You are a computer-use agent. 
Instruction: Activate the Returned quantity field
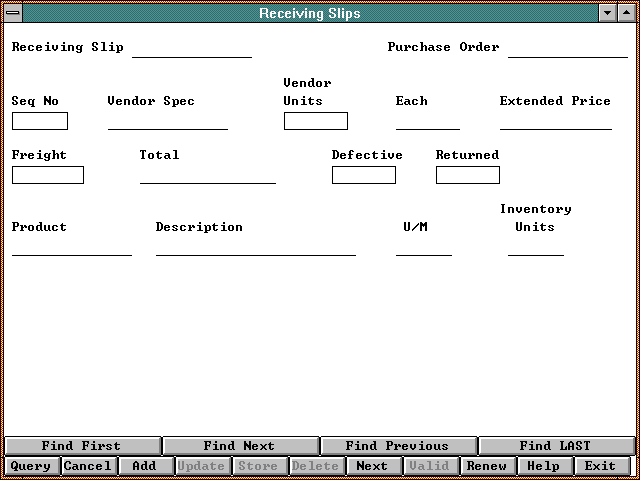click(468, 175)
